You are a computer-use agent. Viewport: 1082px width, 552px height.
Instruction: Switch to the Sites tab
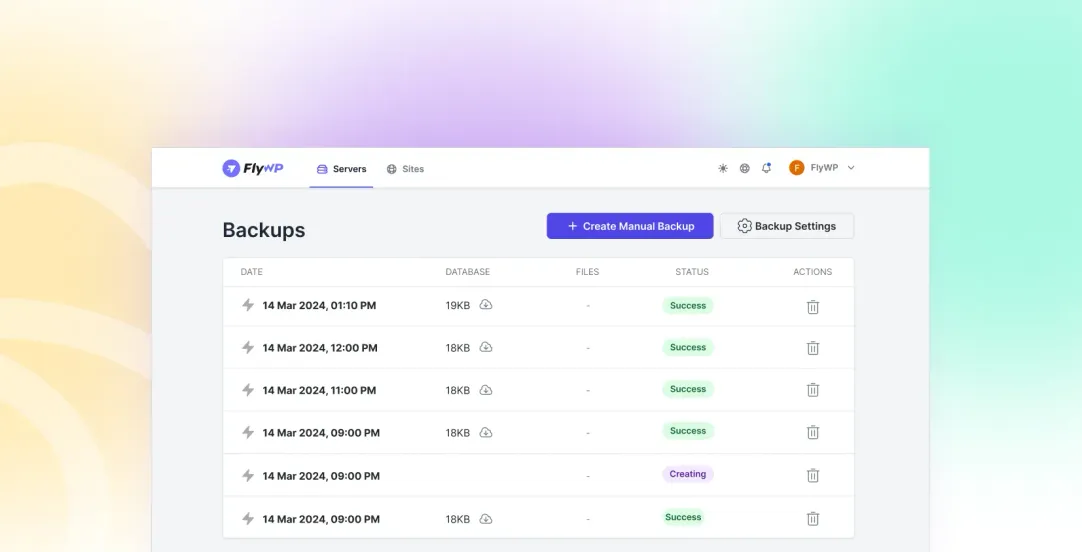pyautogui.click(x=405, y=169)
